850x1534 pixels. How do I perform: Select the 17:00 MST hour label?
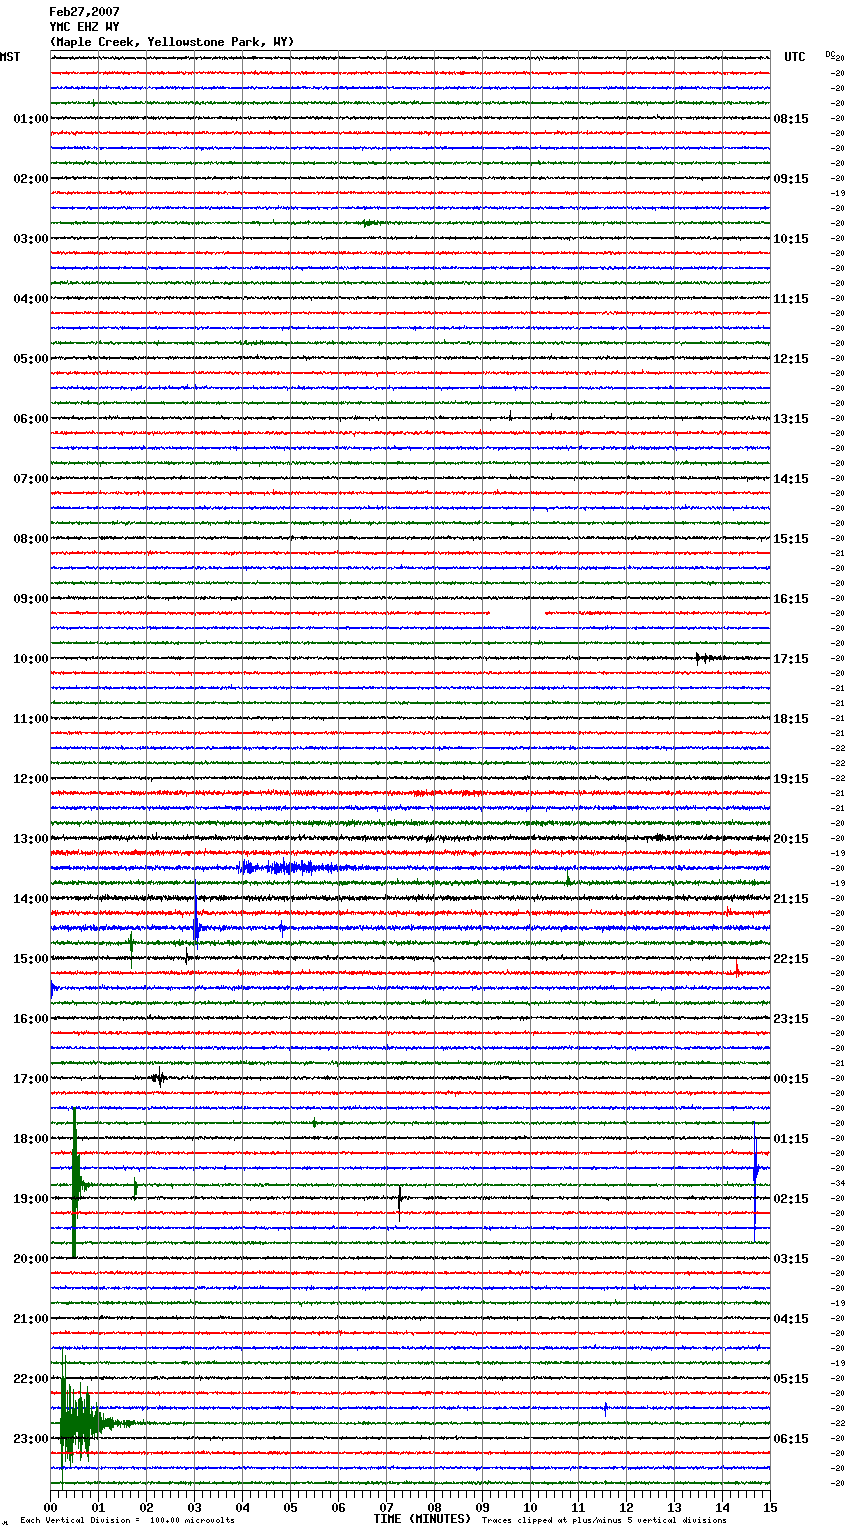[x=31, y=1079]
